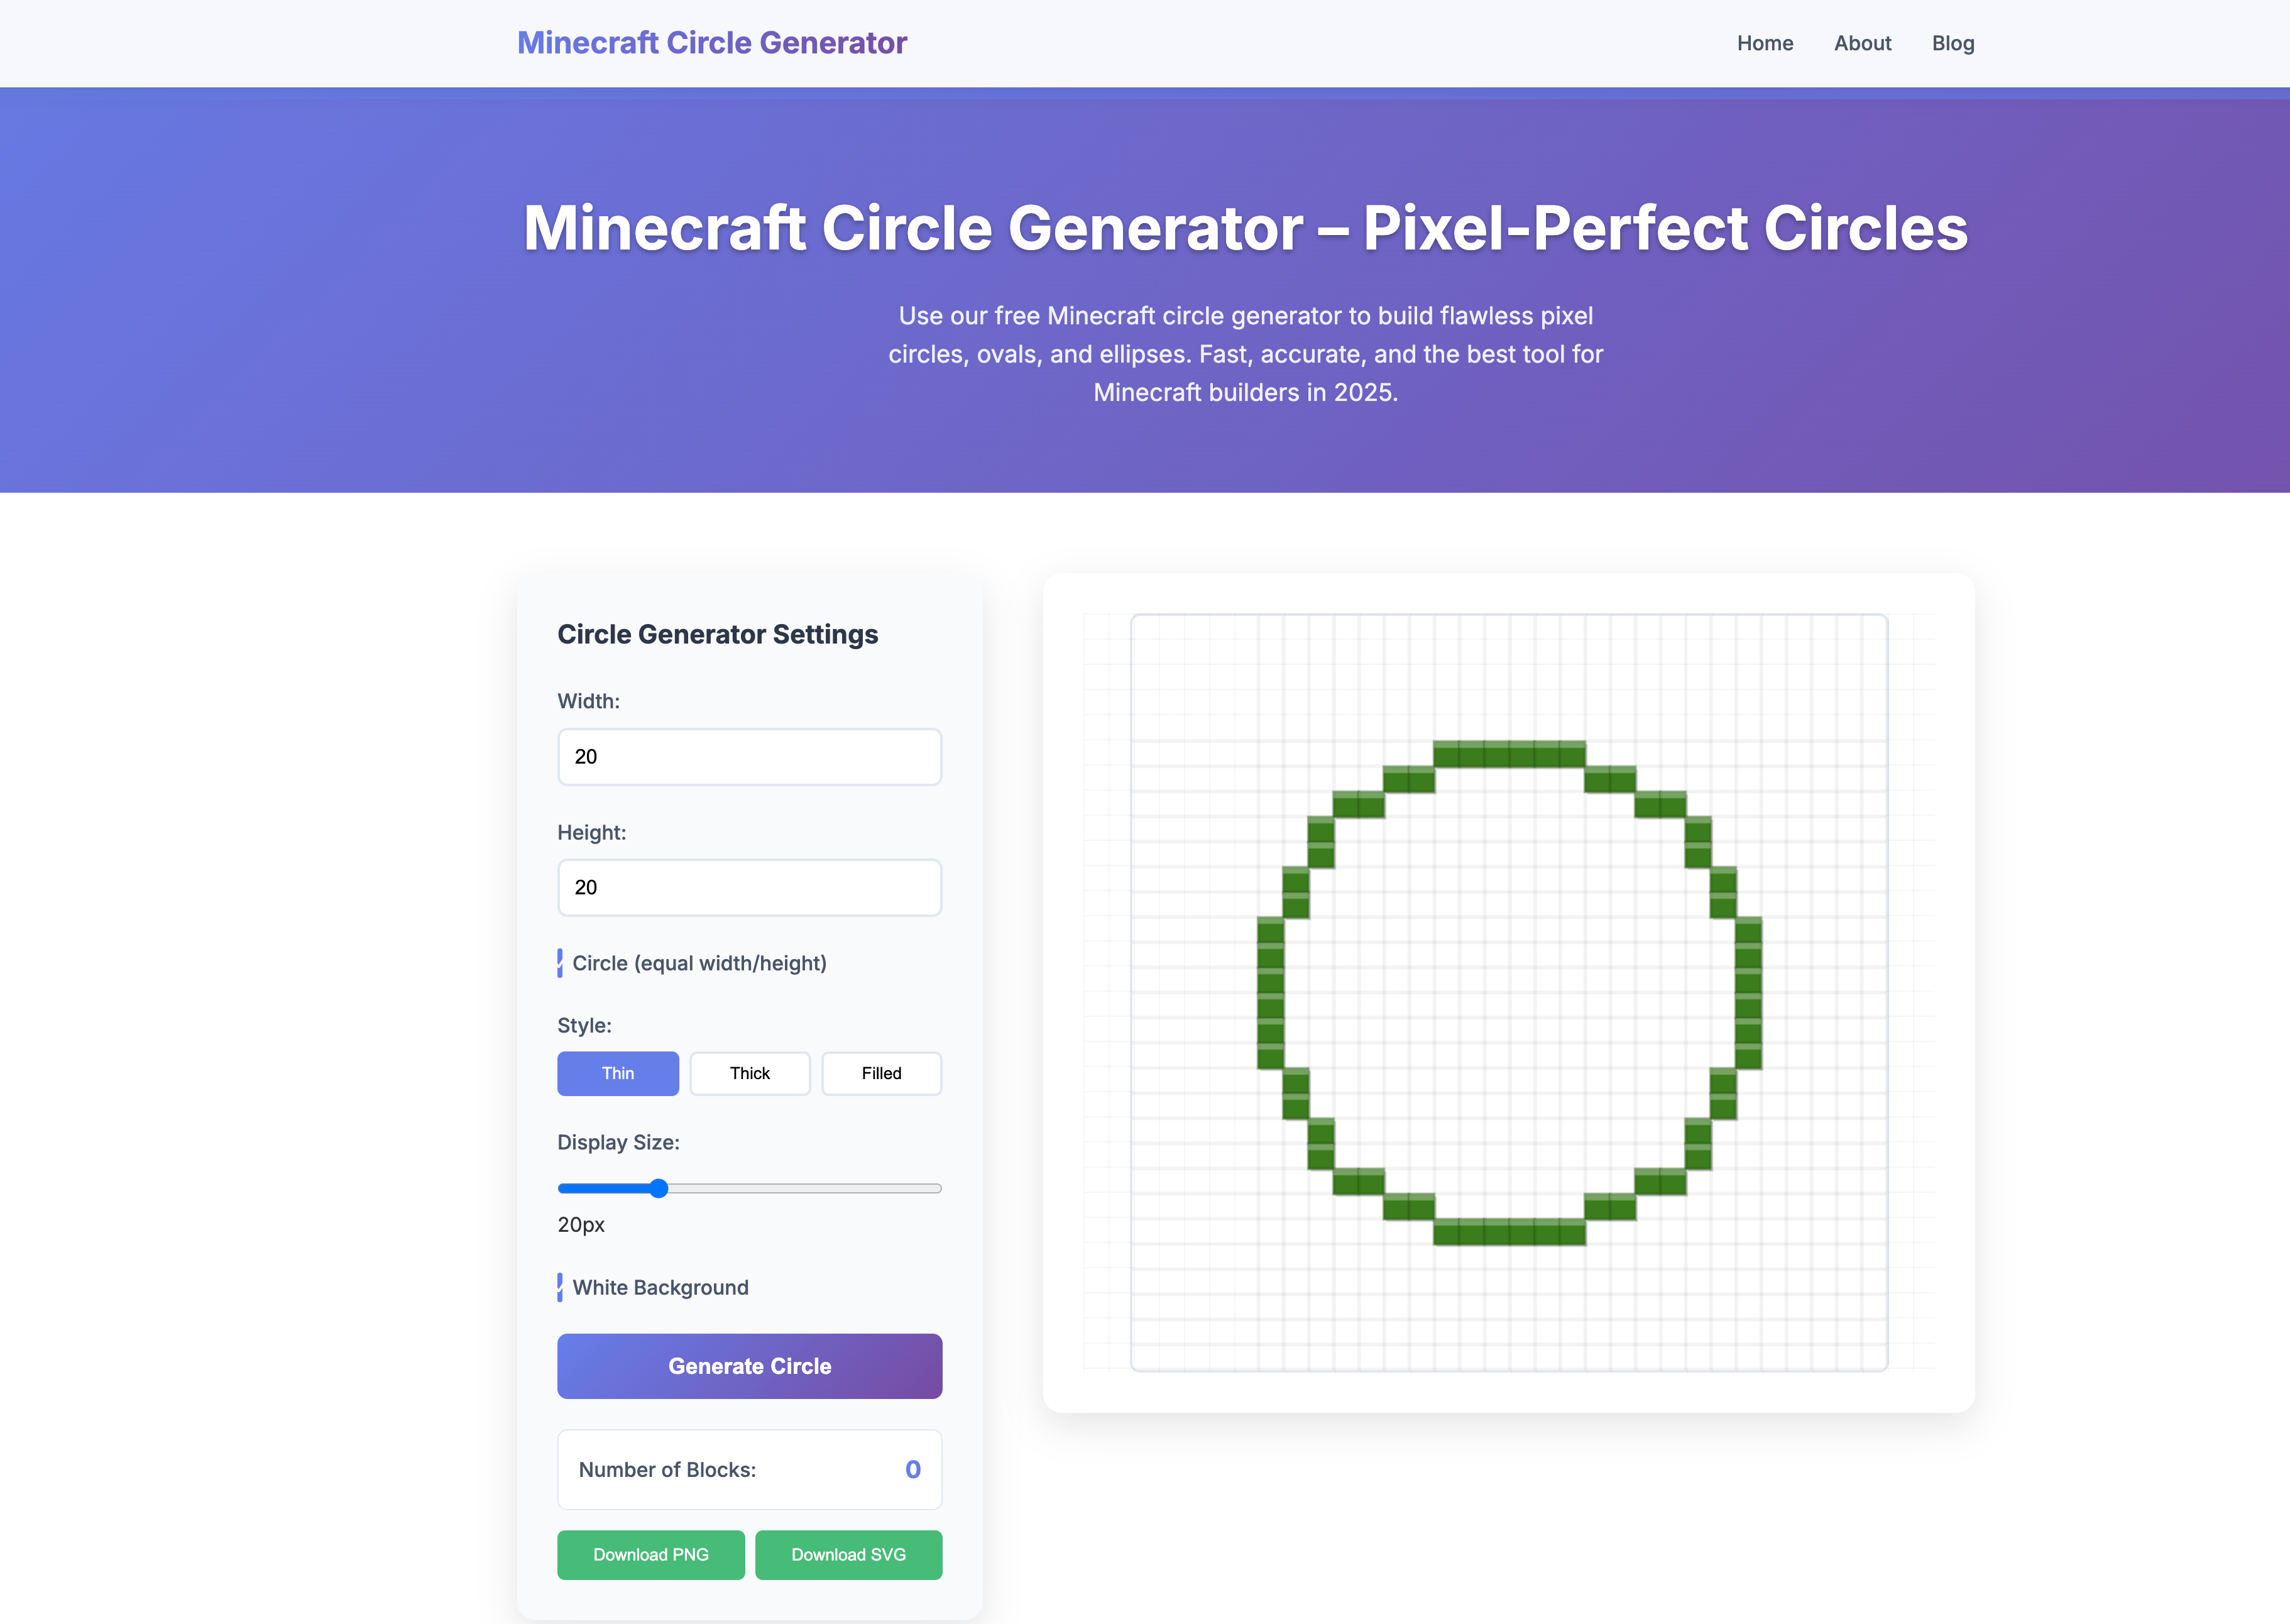Screen dimensions: 2290x1624
Task: Select the Filled circle style
Action: click(x=881, y=1073)
